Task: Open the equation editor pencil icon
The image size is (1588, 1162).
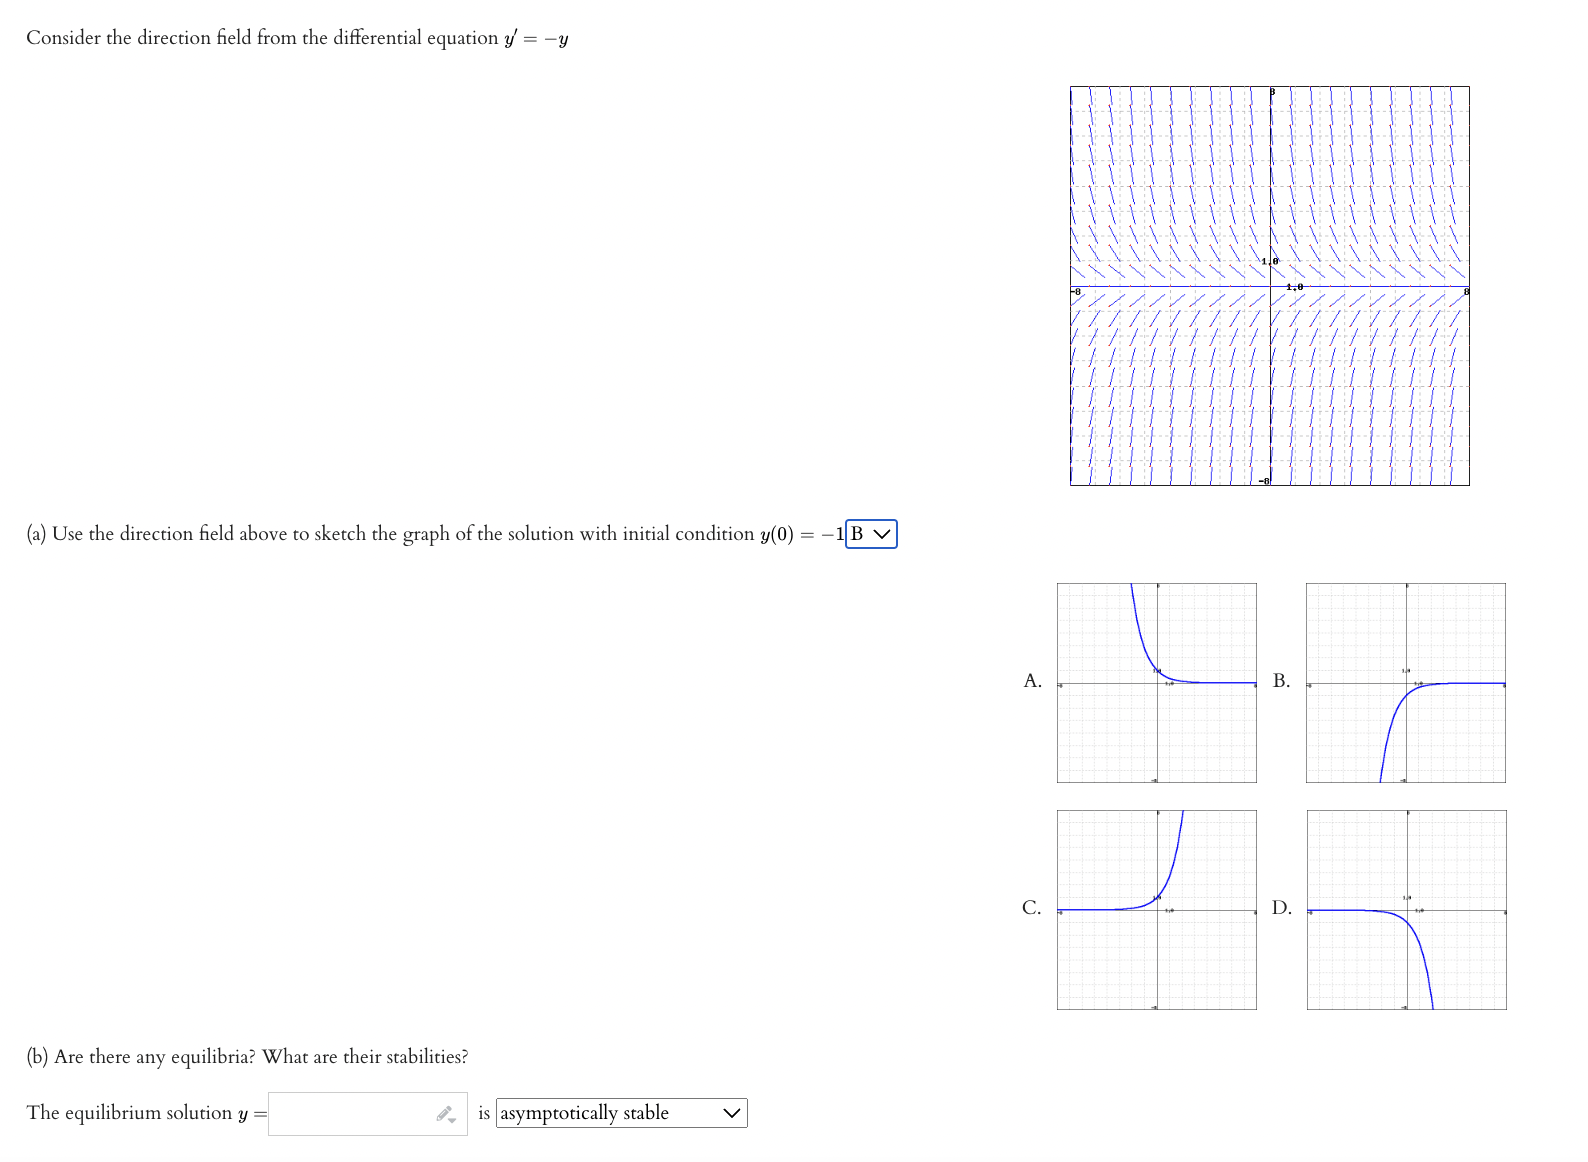Action: tap(444, 1112)
